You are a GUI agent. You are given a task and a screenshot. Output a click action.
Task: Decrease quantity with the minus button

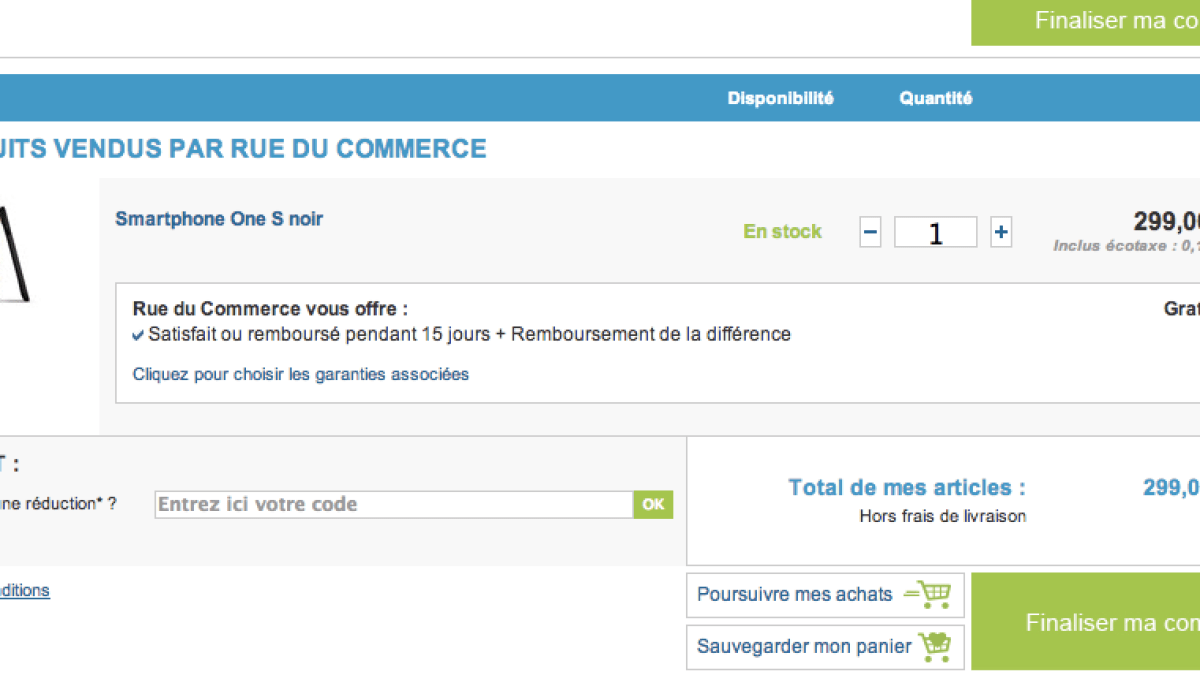coord(870,233)
